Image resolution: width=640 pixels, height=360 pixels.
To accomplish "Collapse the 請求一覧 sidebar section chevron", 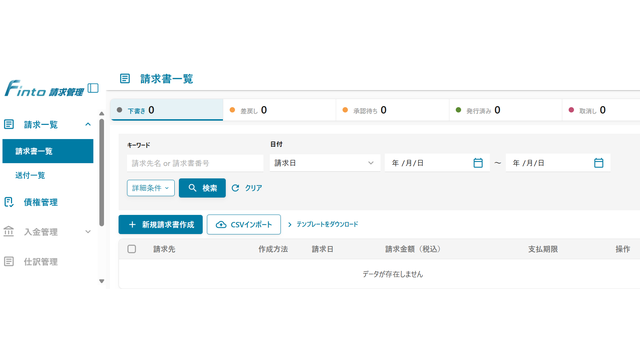I will point(88,124).
